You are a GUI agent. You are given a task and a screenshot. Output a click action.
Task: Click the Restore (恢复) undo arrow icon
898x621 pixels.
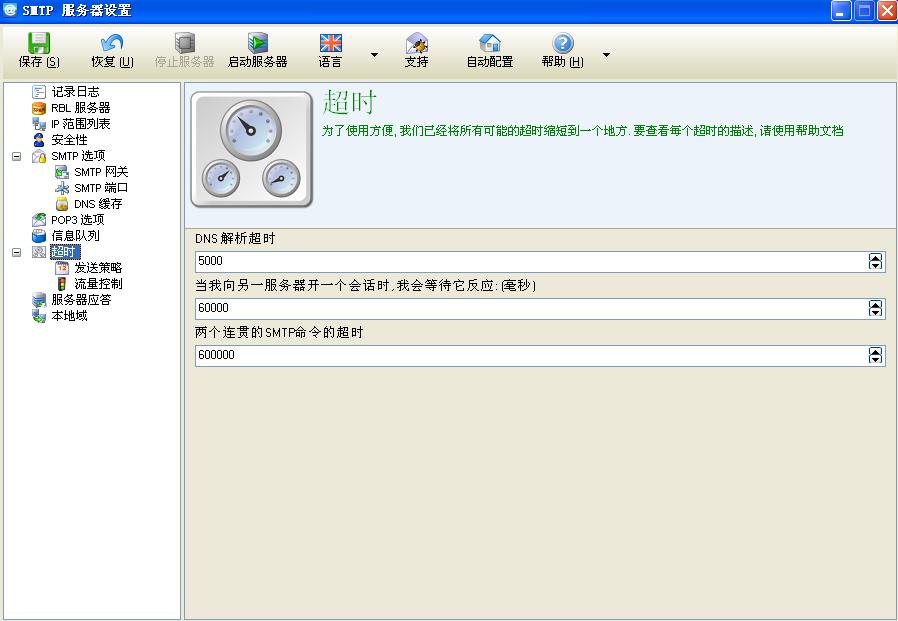[112, 43]
